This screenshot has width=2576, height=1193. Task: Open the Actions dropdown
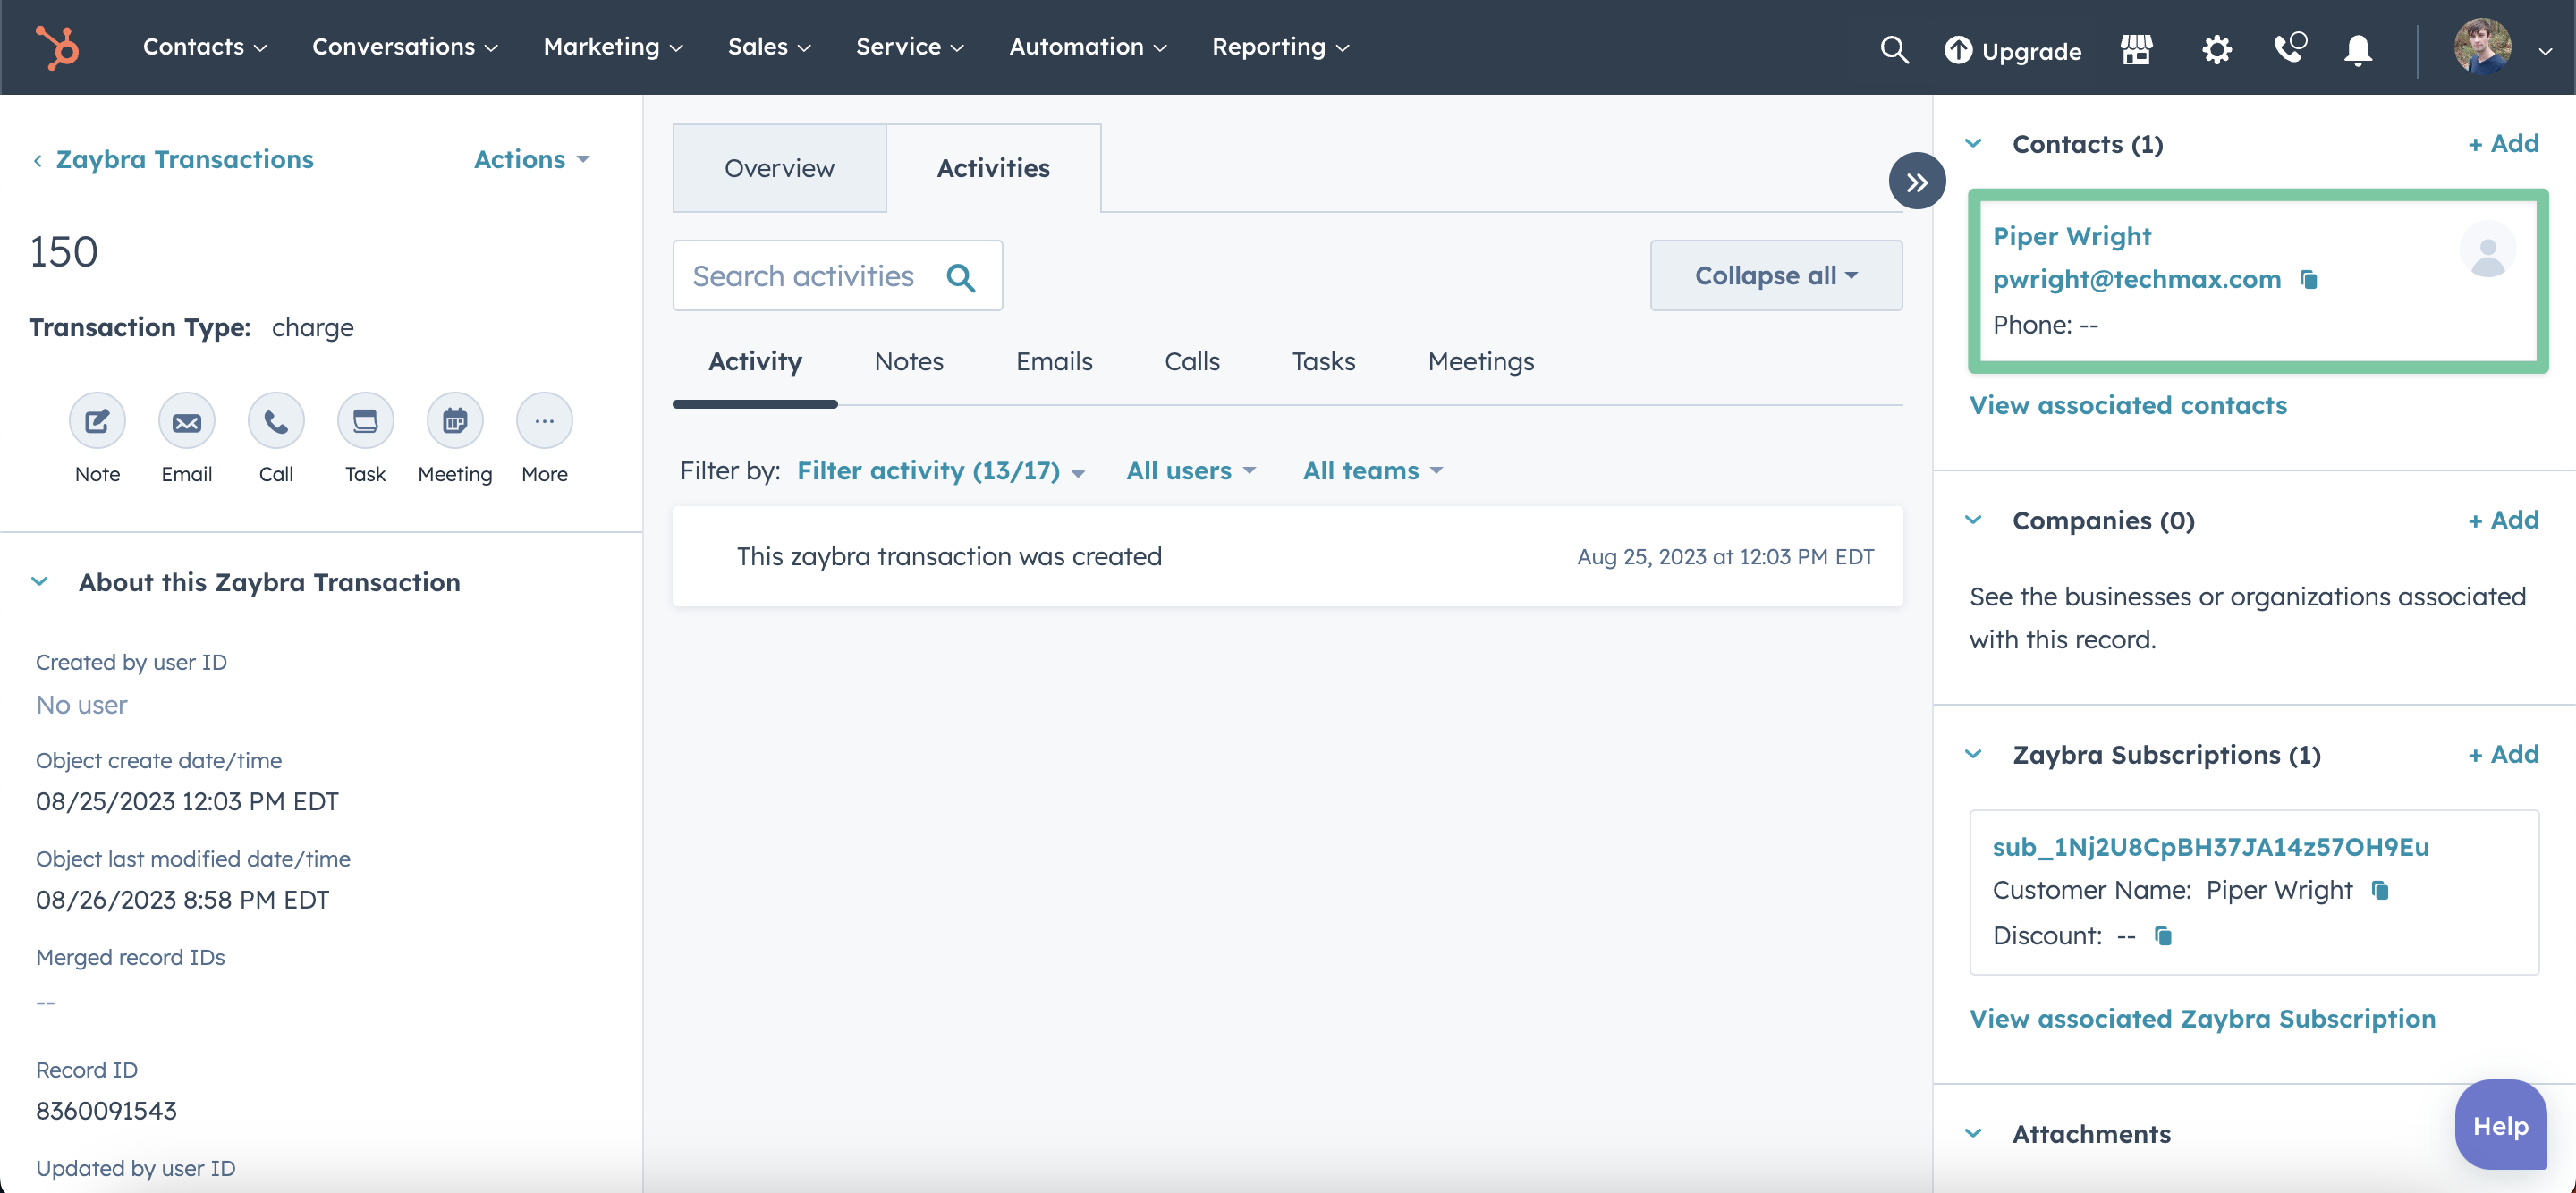click(x=531, y=160)
